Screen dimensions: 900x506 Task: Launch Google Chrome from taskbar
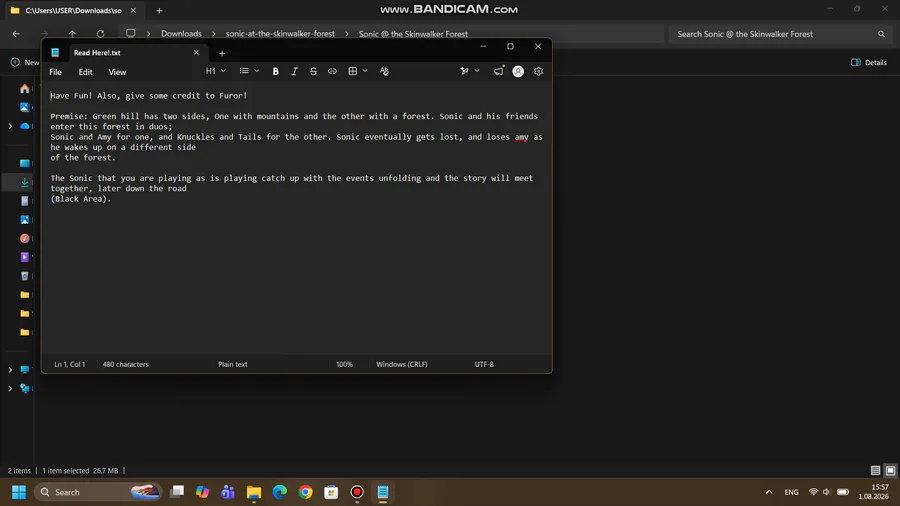tap(305, 492)
